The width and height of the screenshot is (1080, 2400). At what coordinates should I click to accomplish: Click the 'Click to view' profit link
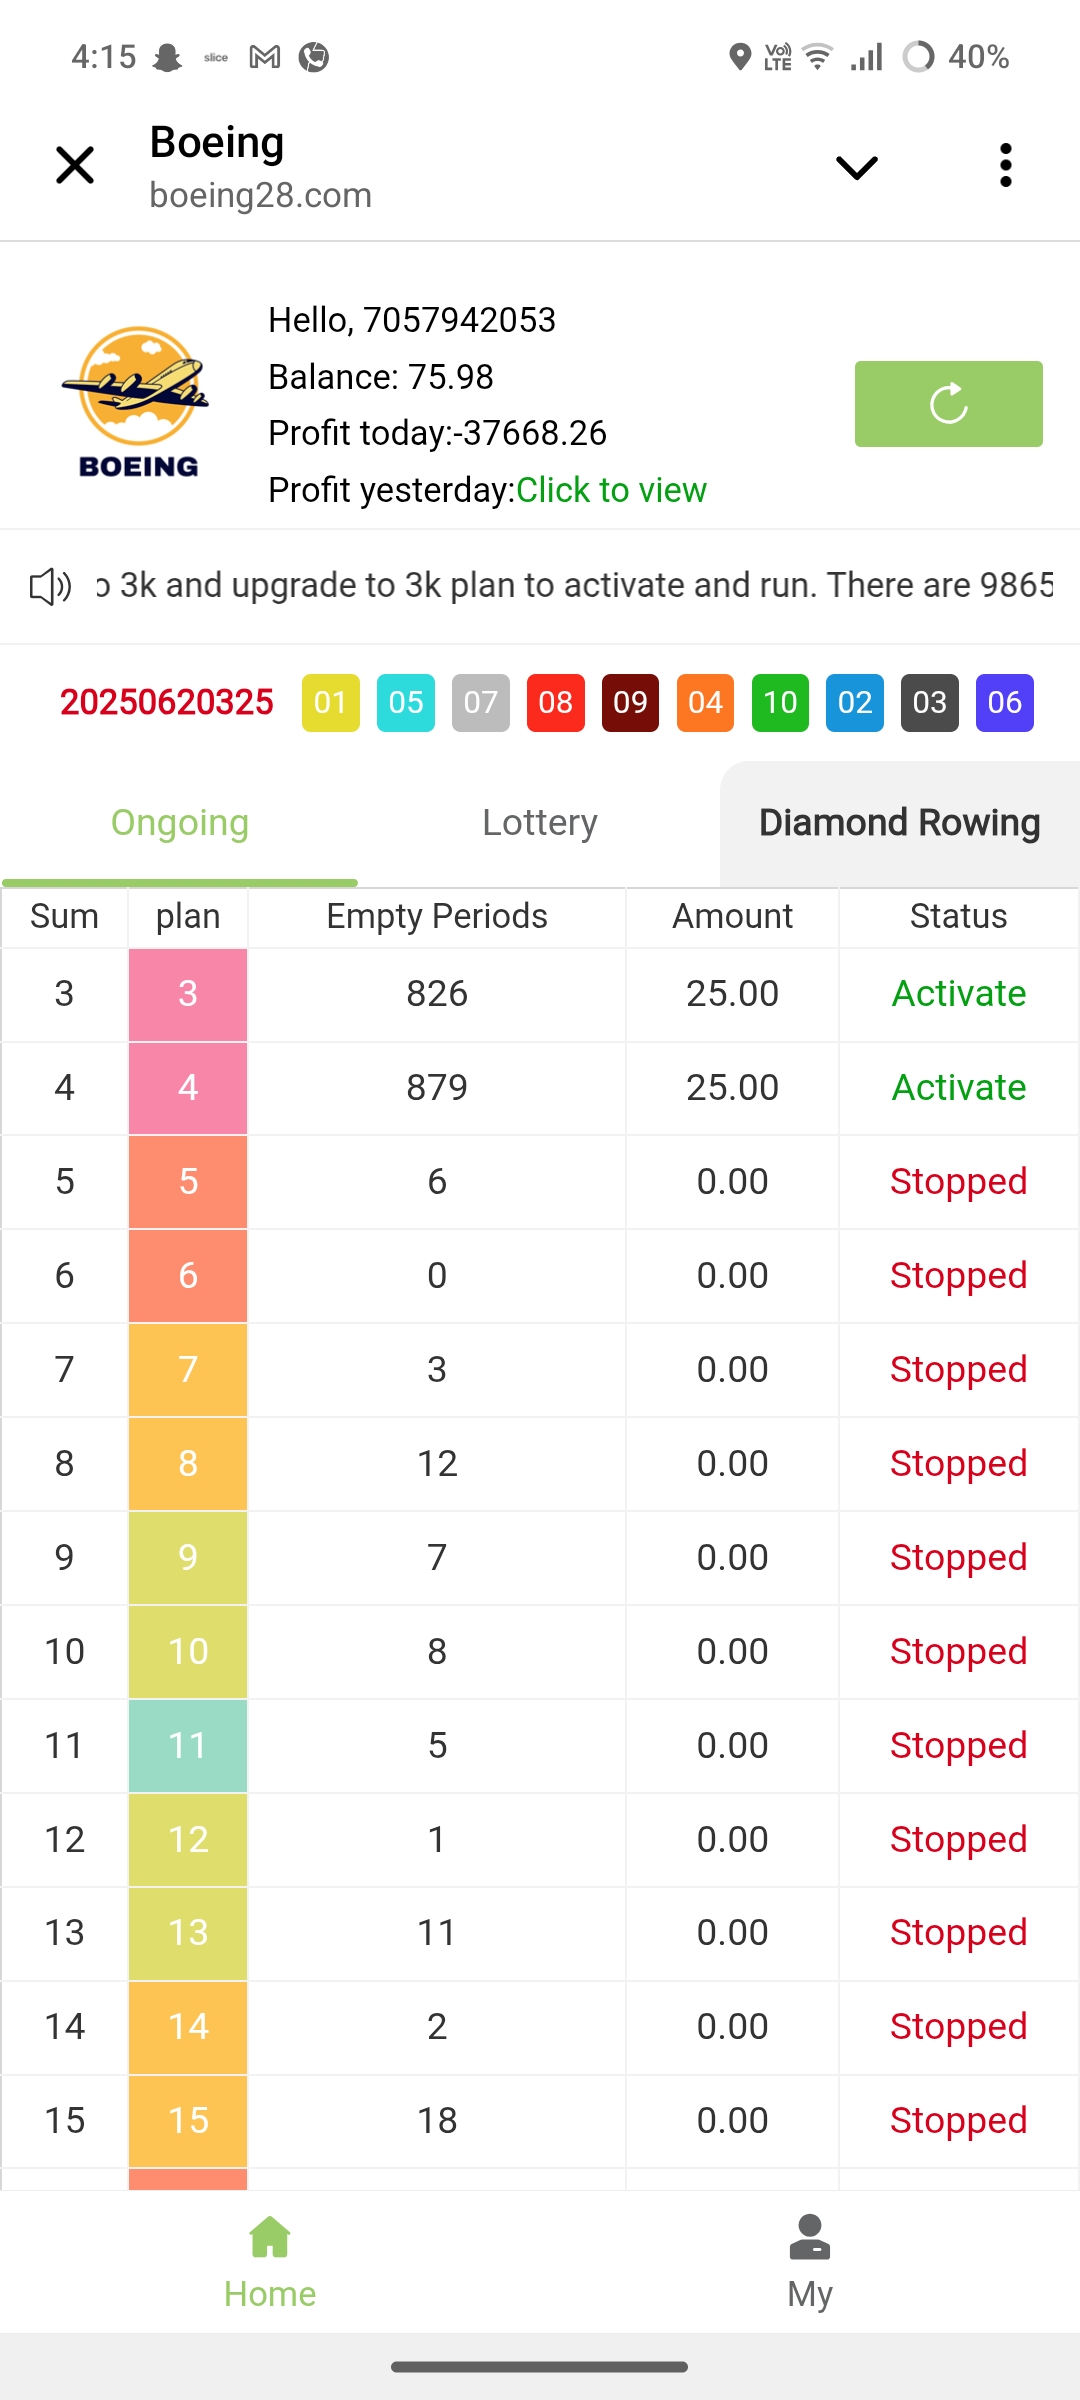pyautogui.click(x=611, y=490)
